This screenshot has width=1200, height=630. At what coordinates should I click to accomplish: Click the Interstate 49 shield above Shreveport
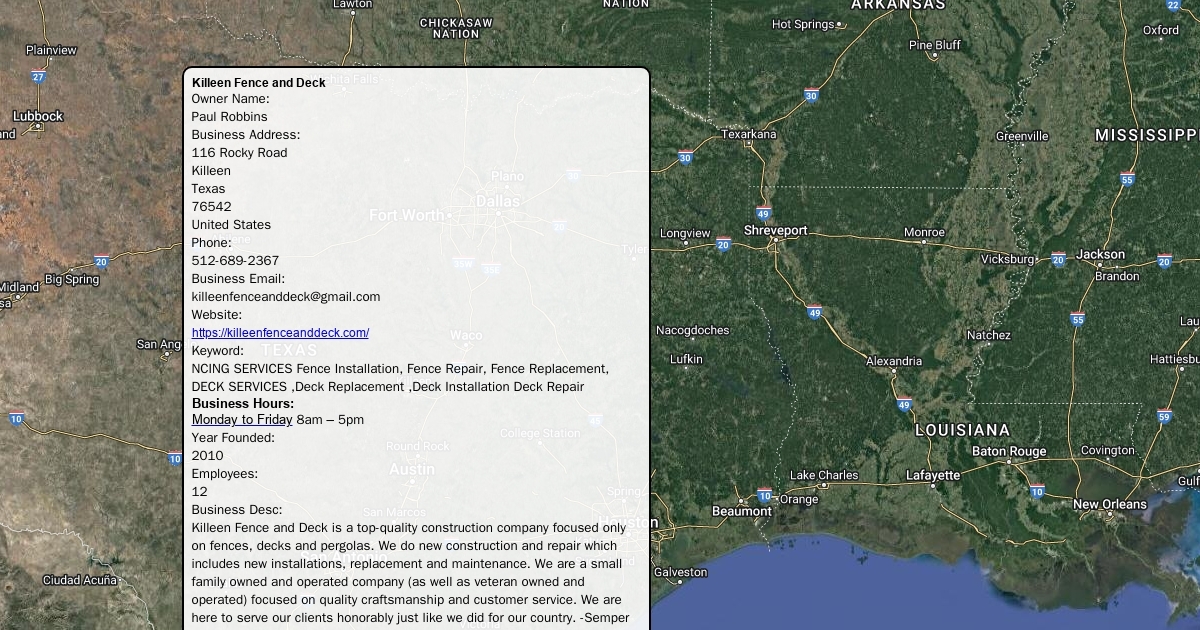coord(764,213)
